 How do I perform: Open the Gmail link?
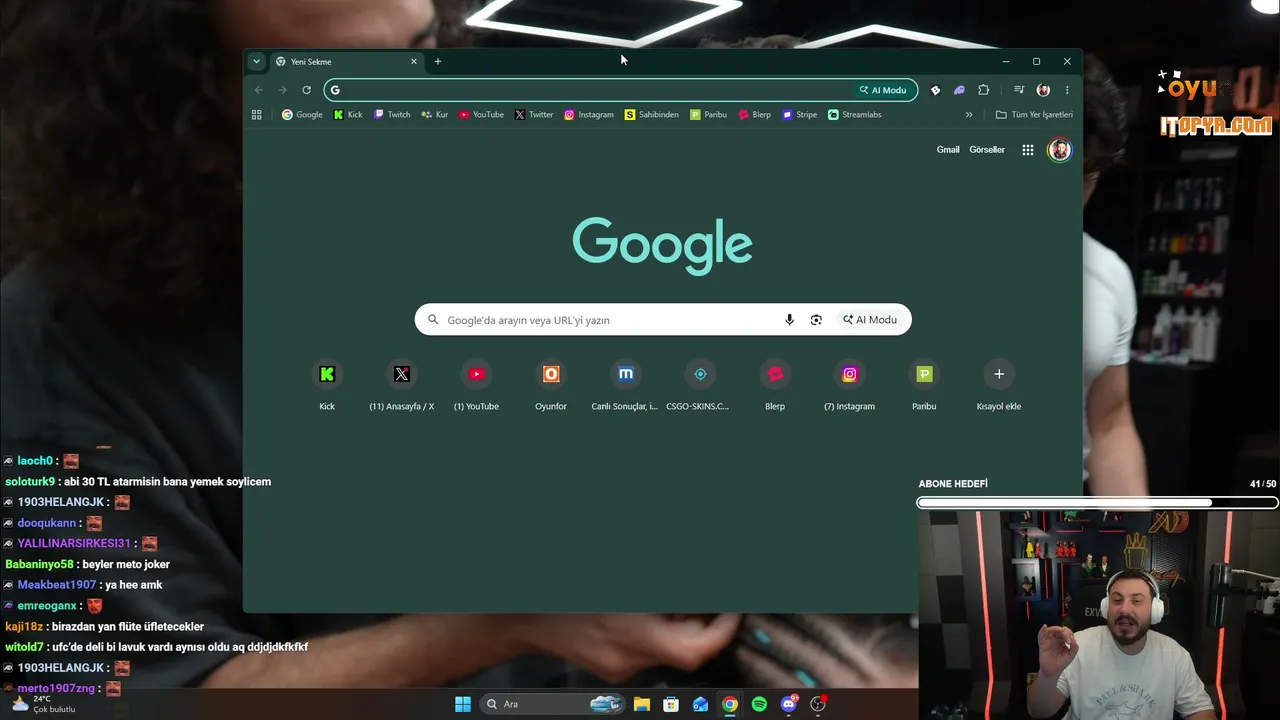coord(948,150)
